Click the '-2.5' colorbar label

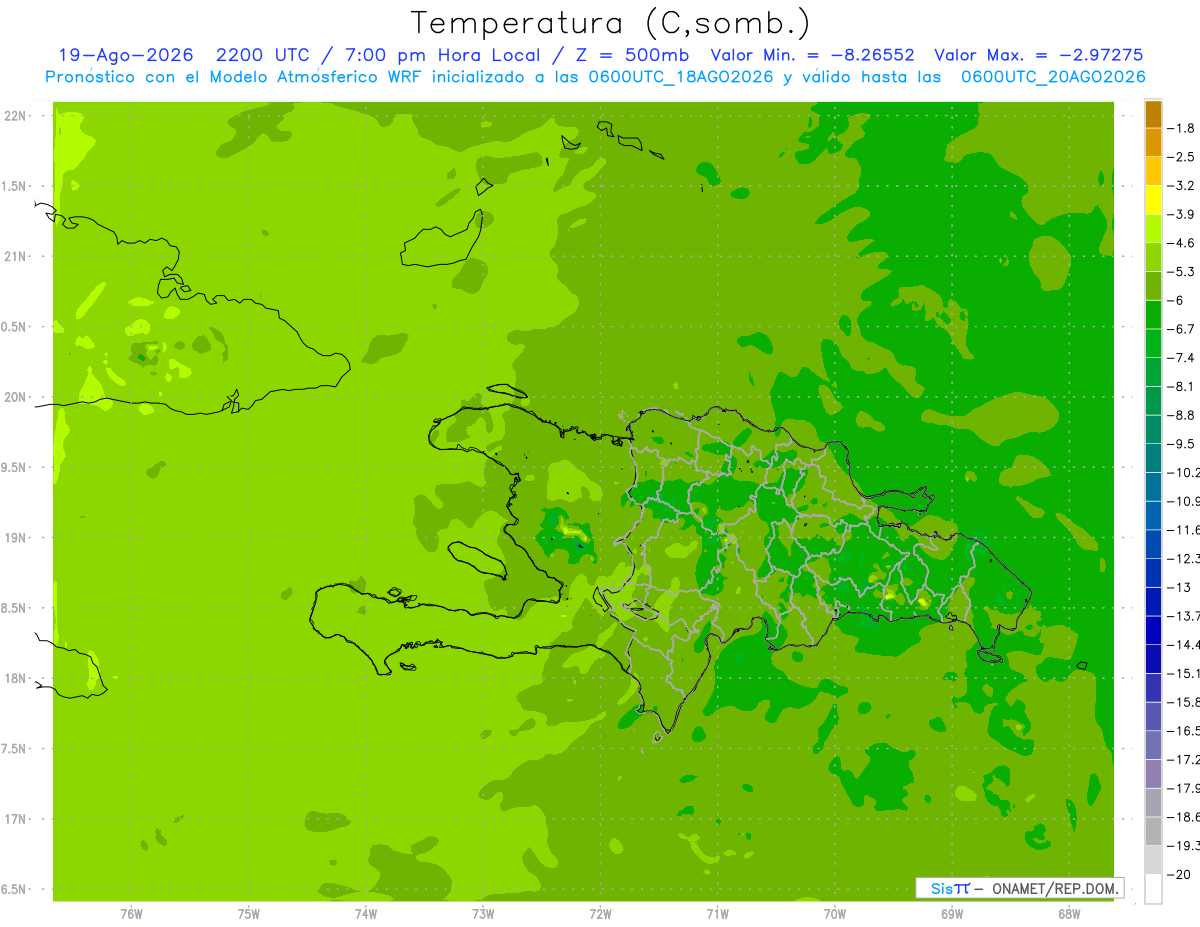1182,157
